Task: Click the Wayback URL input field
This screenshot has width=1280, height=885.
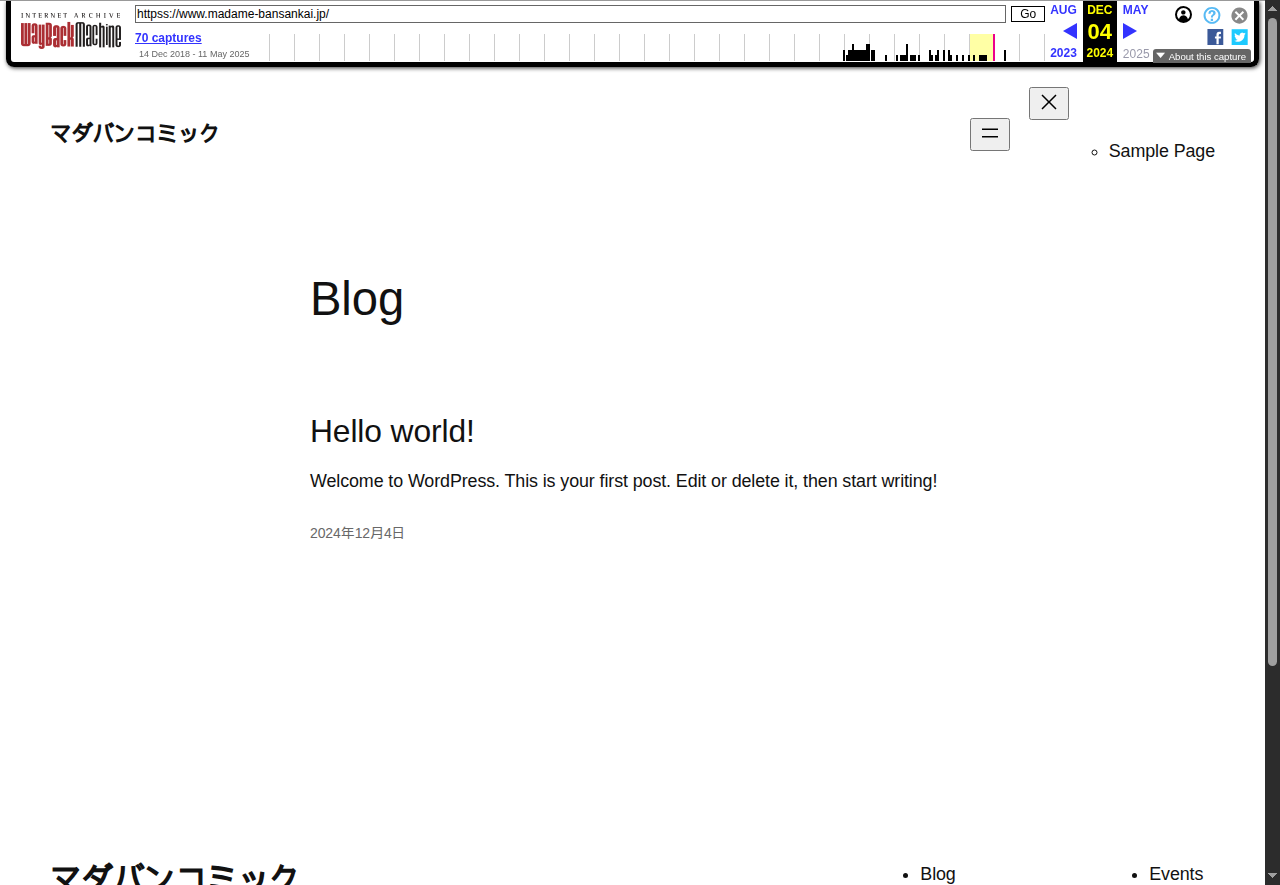Action: [x=570, y=14]
